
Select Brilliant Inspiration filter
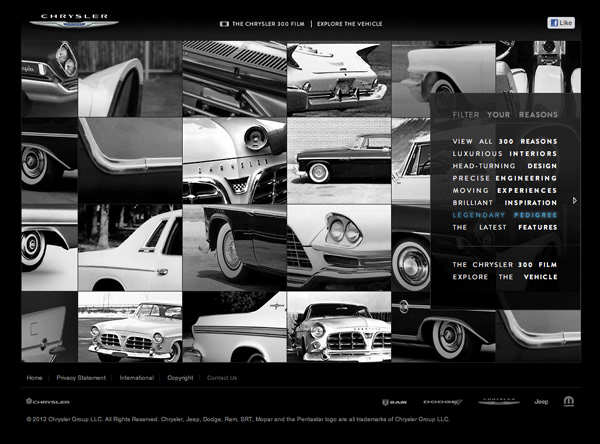[505, 202]
